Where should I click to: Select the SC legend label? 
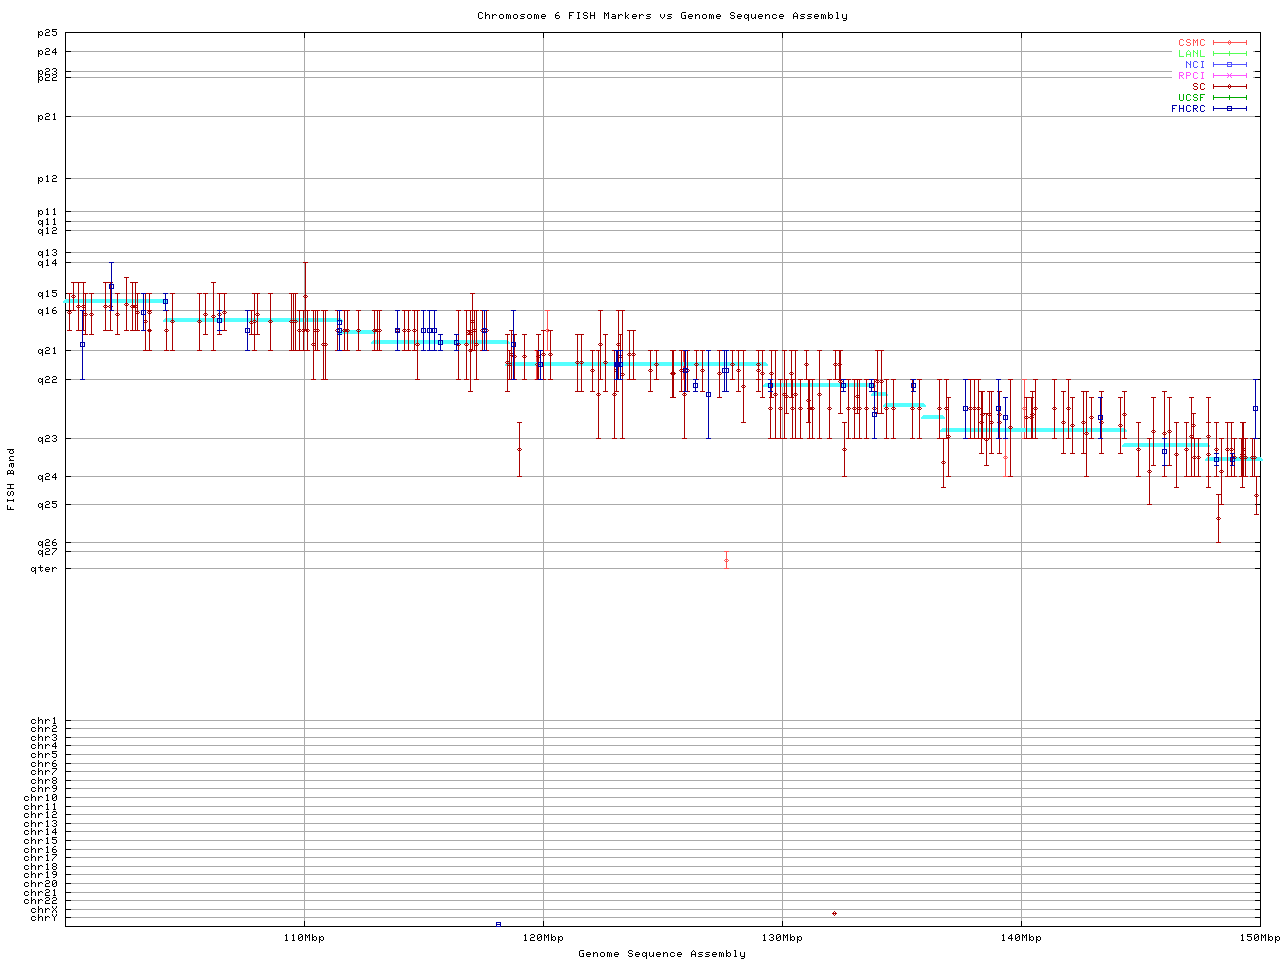(1198, 87)
